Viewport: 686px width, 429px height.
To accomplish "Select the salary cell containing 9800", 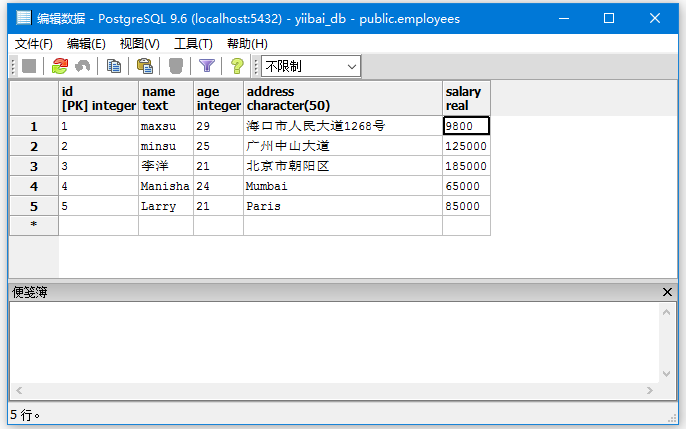I will pyautogui.click(x=466, y=126).
